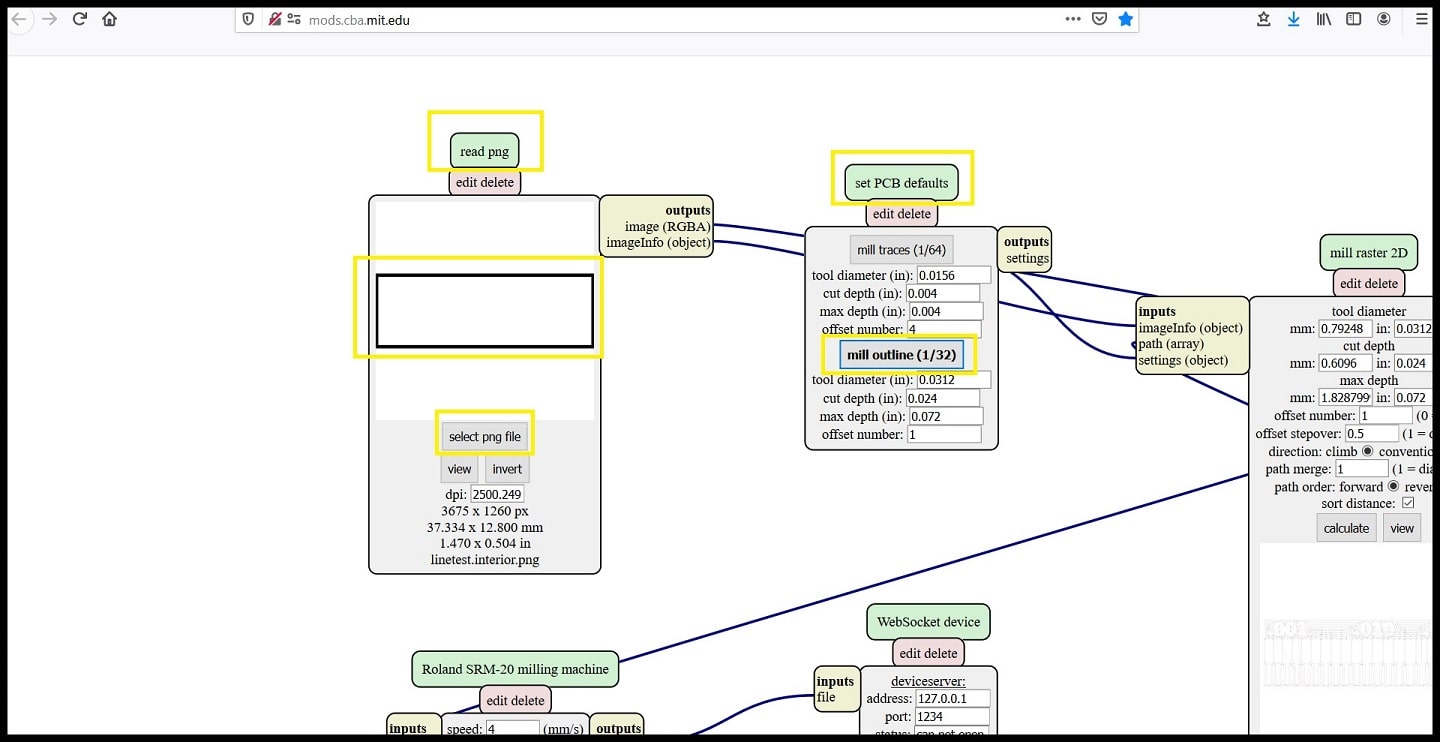The image size is (1440, 742).
Task: Open the Firefox account icon
Action: [1384, 19]
